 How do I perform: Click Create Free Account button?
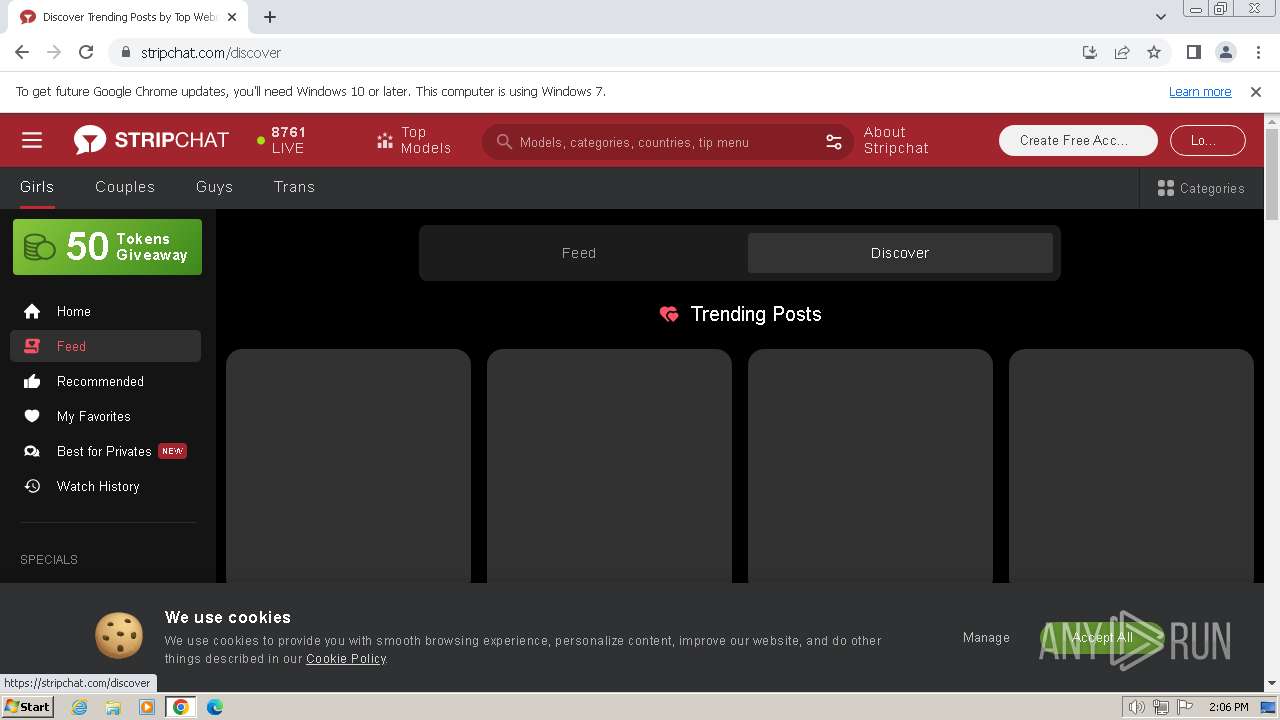(1078, 140)
